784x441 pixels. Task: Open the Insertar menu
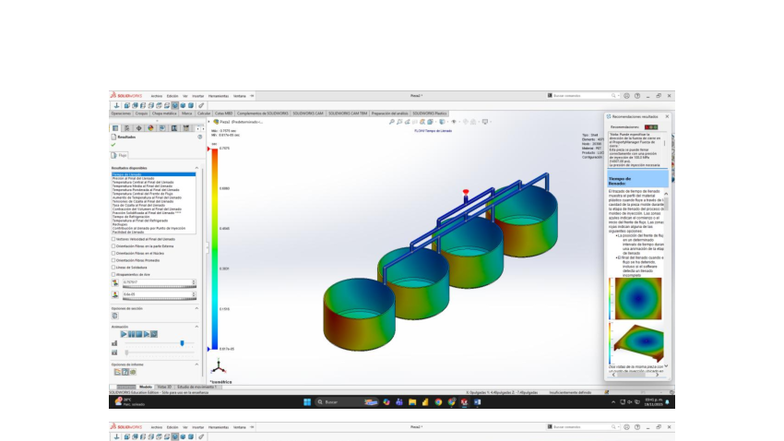point(198,96)
